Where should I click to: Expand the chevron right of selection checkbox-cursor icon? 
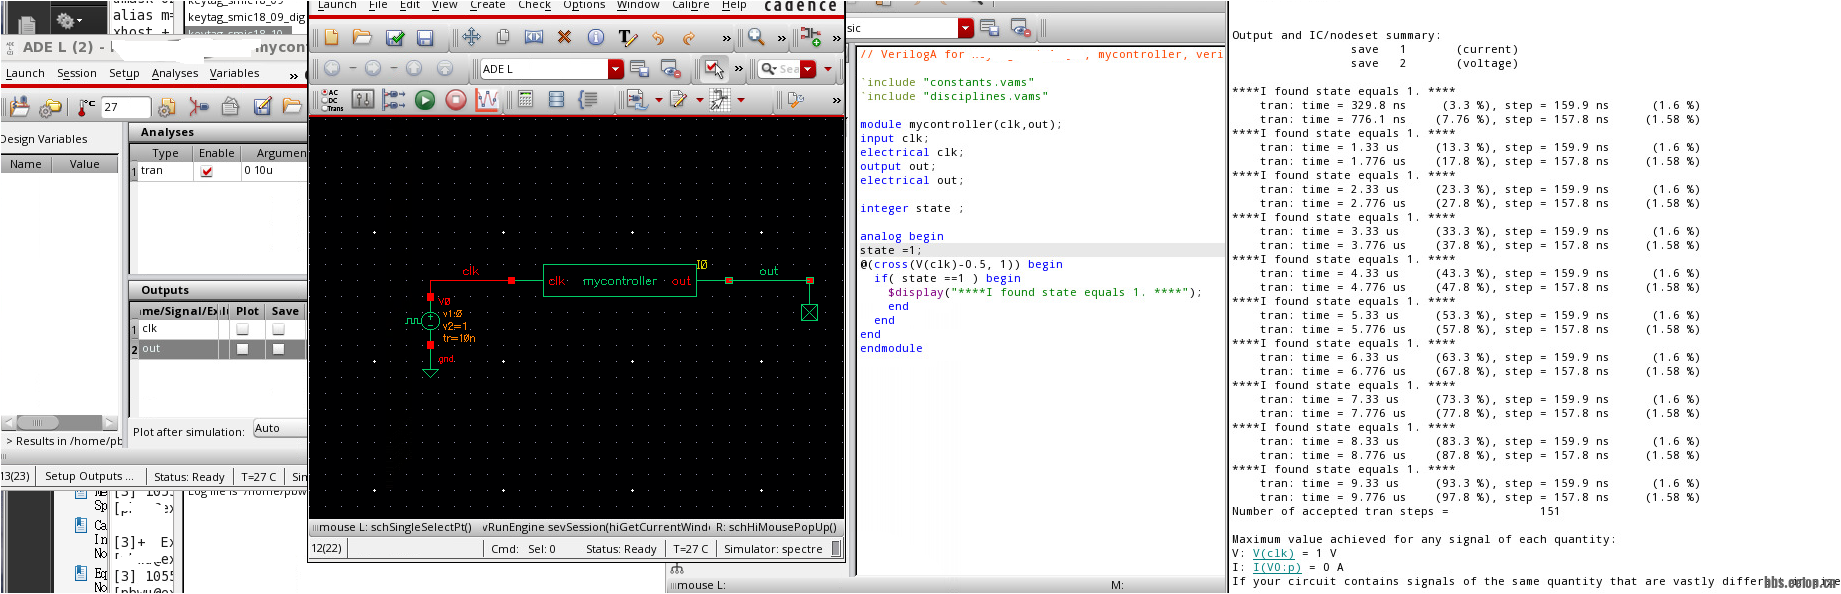[x=738, y=69]
